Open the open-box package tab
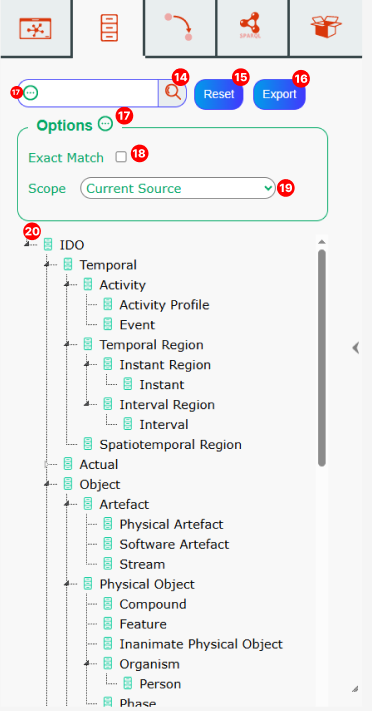 (x=326, y=27)
